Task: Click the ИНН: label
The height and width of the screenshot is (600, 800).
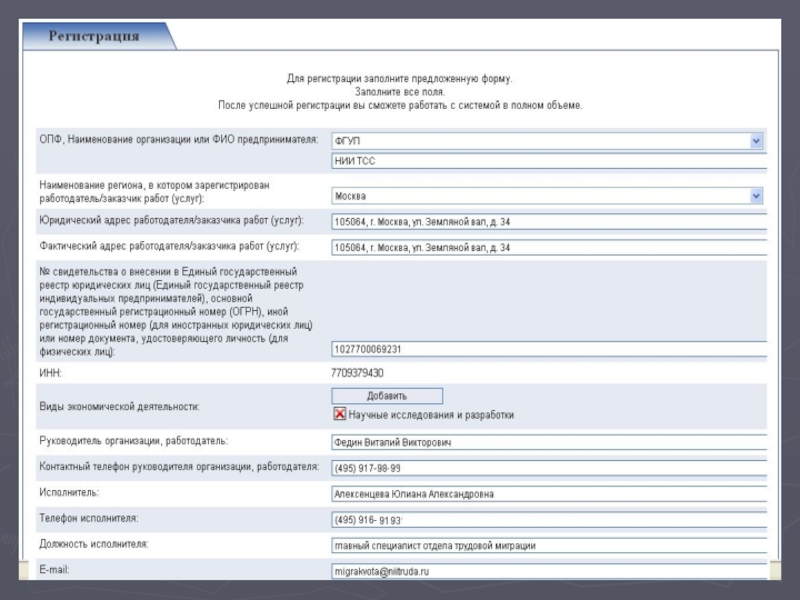Action: (51, 373)
